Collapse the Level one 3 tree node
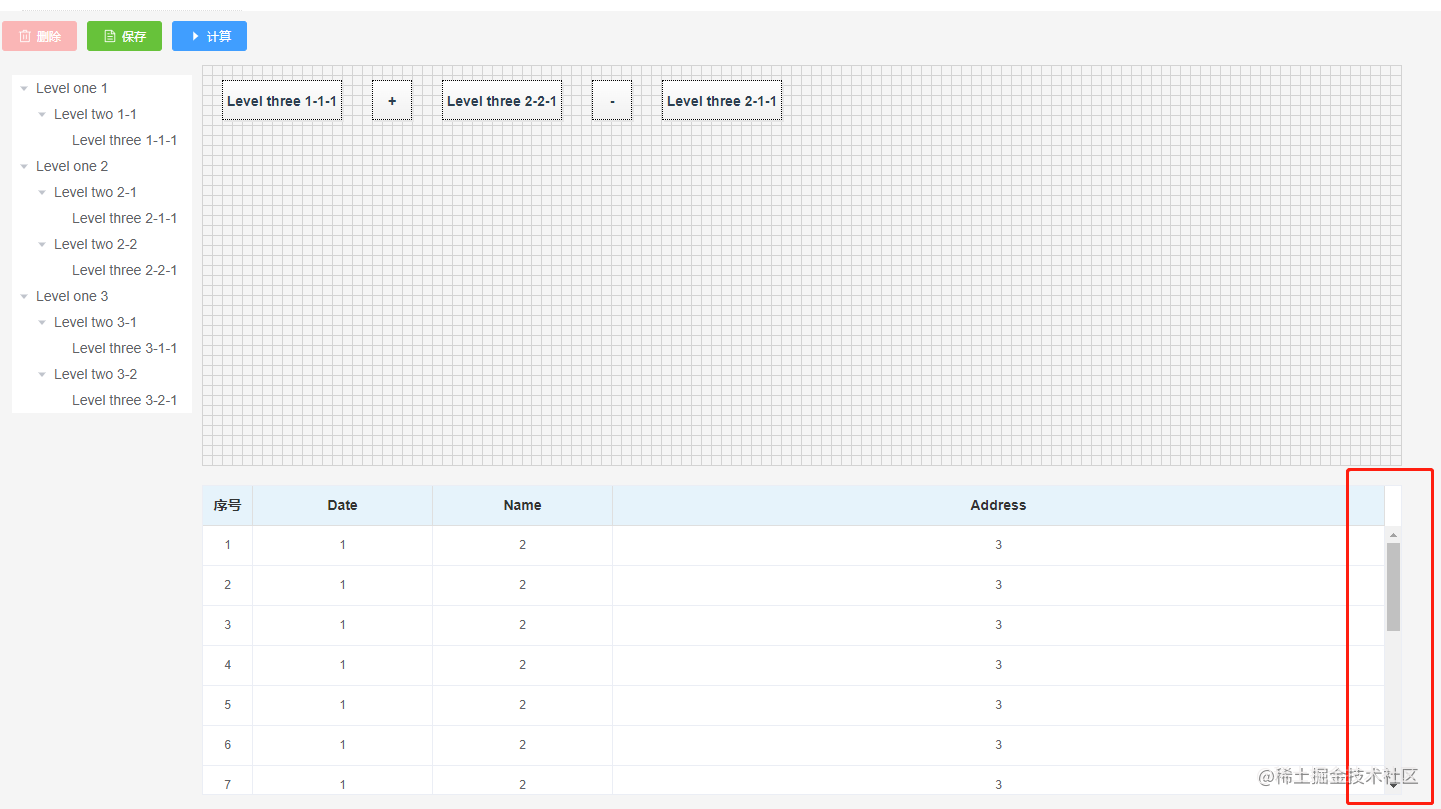This screenshot has width=1441, height=809. pyautogui.click(x=24, y=297)
